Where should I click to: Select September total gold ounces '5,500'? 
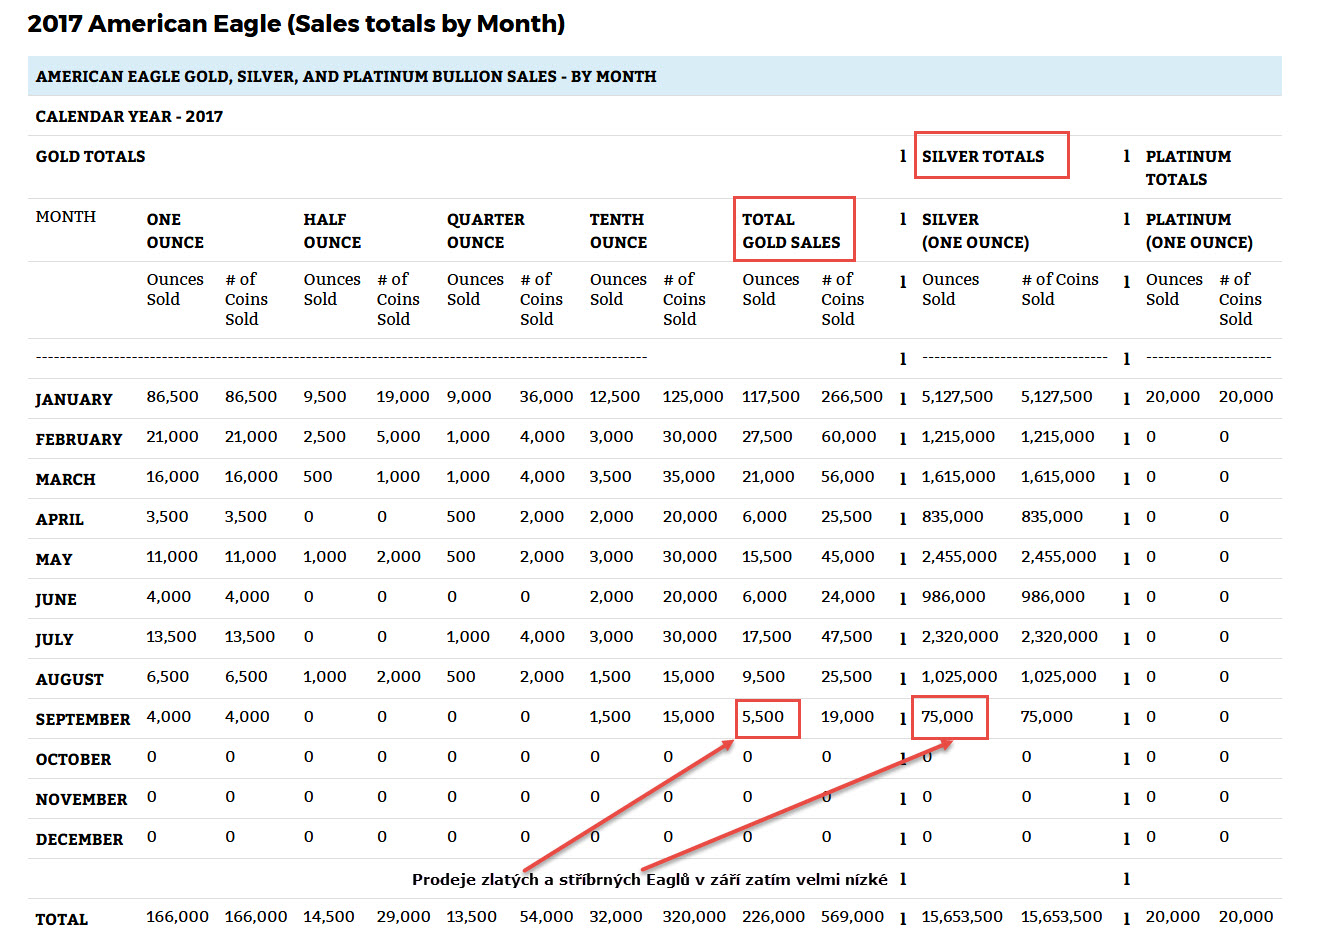point(763,717)
